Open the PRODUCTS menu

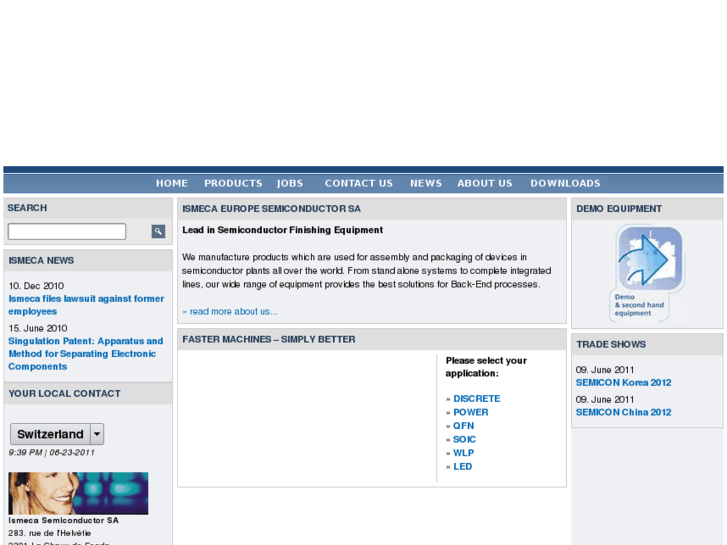(233, 183)
